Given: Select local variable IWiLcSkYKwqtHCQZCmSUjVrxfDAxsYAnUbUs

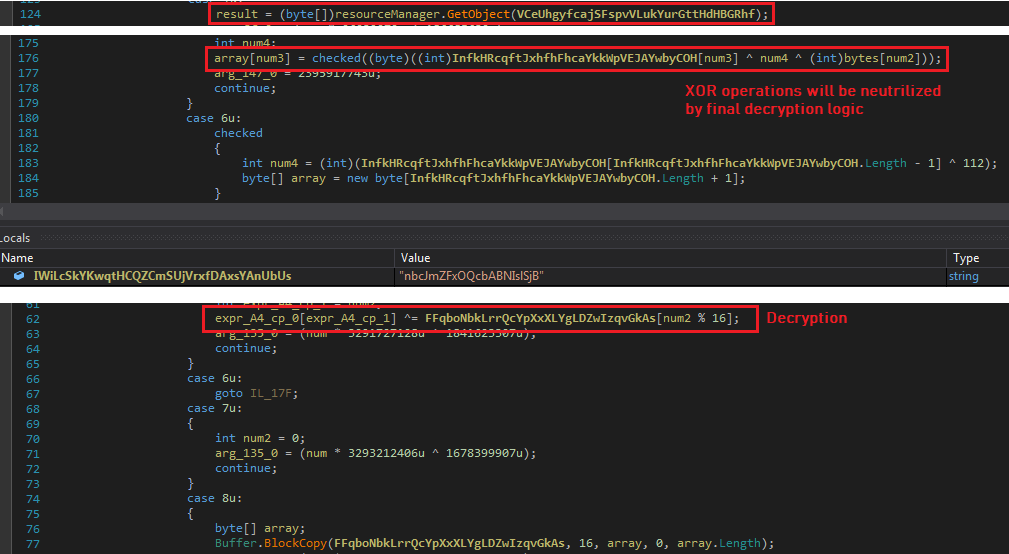Looking at the screenshot, I should 162,276.
